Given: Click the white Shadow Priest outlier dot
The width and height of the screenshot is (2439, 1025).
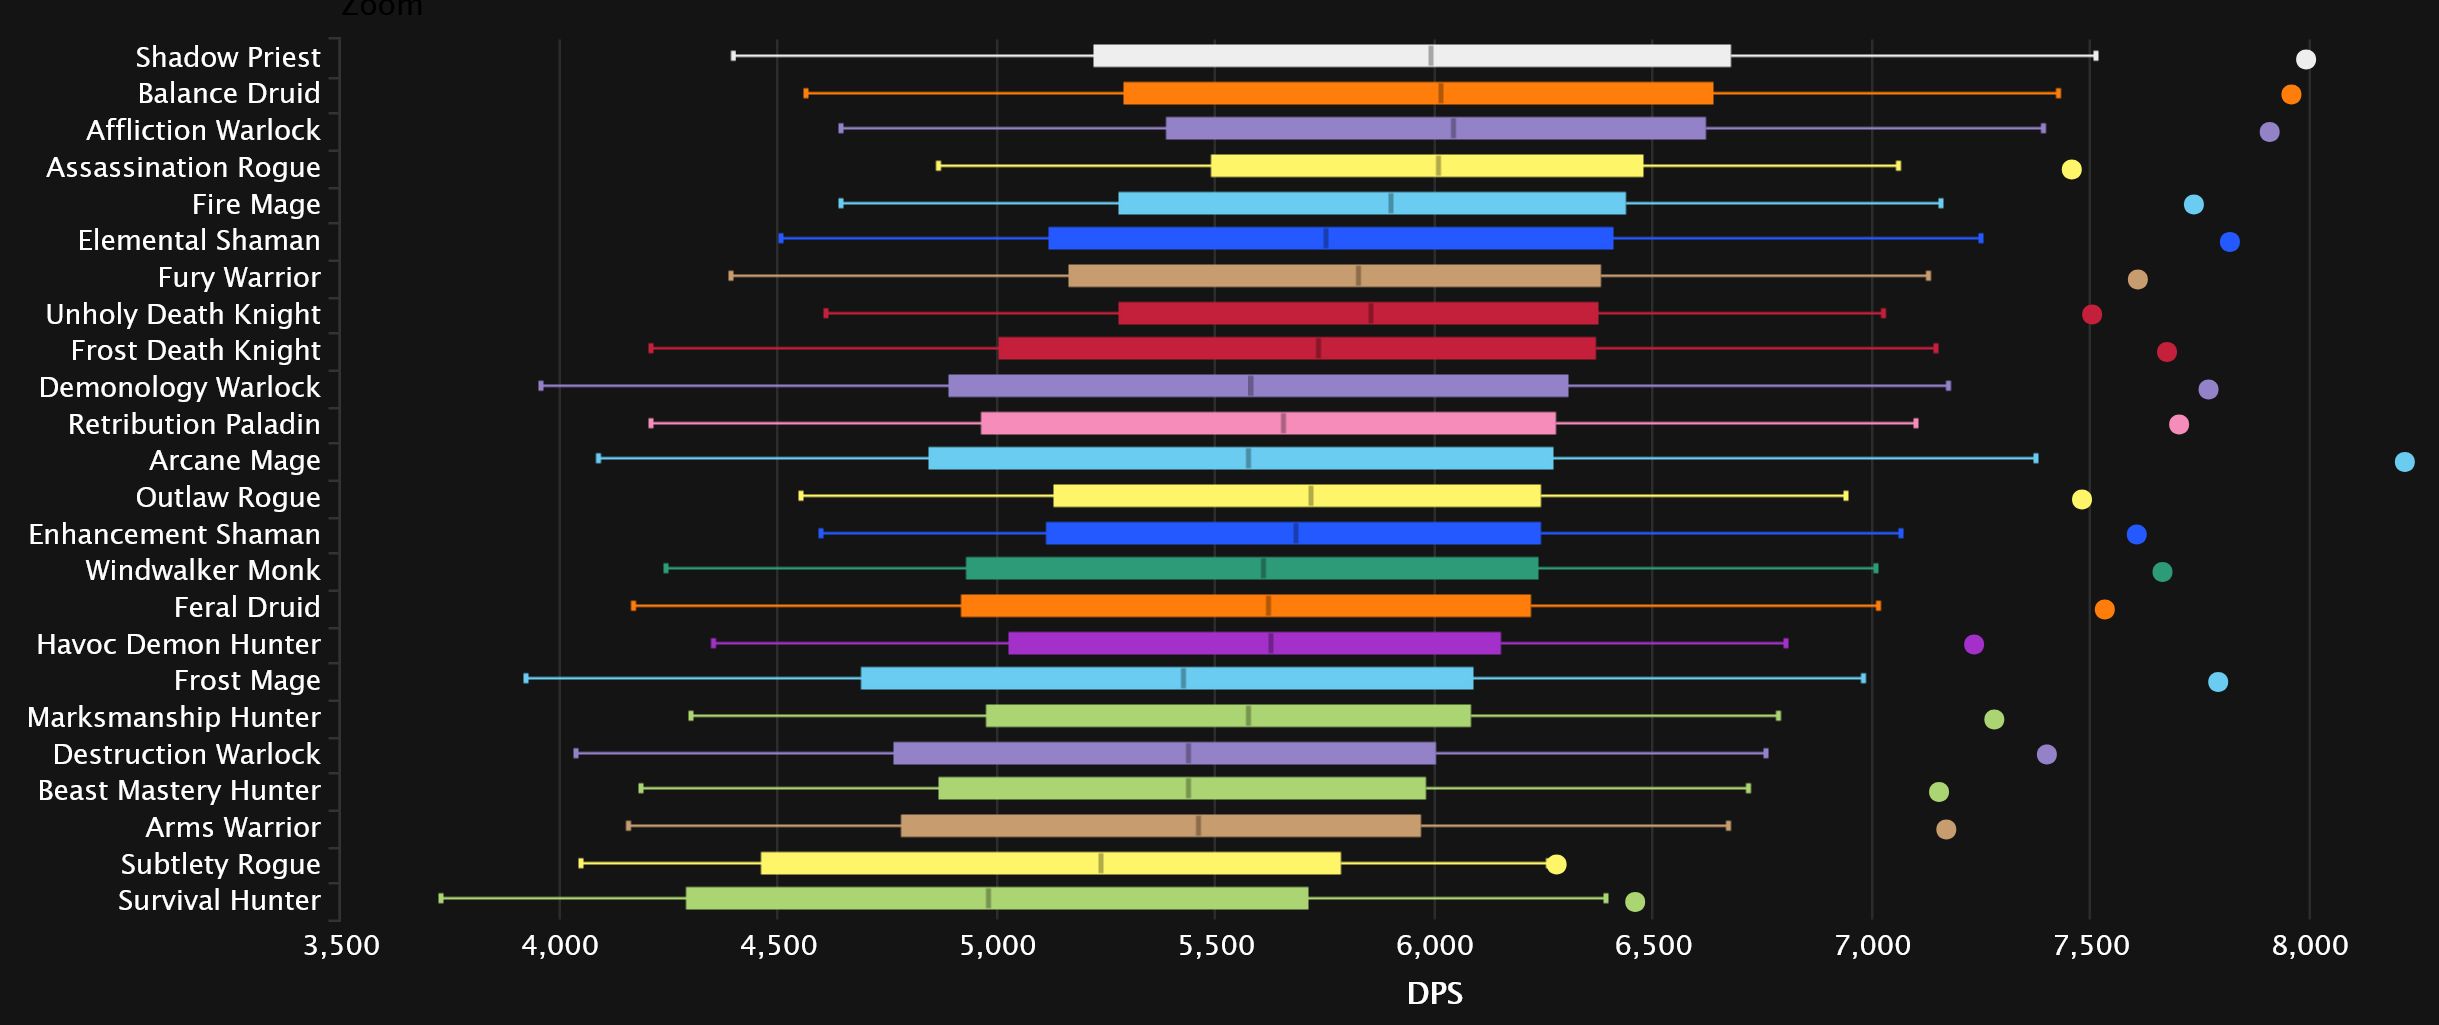Looking at the screenshot, I should (2305, 59).
